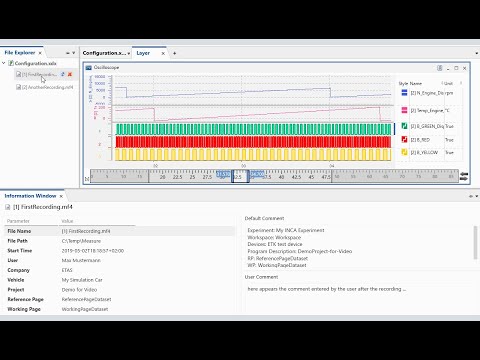Viewport: 480px width, 360px height.
Task: Select the File Explorer tab
Action: pos(20,53)
